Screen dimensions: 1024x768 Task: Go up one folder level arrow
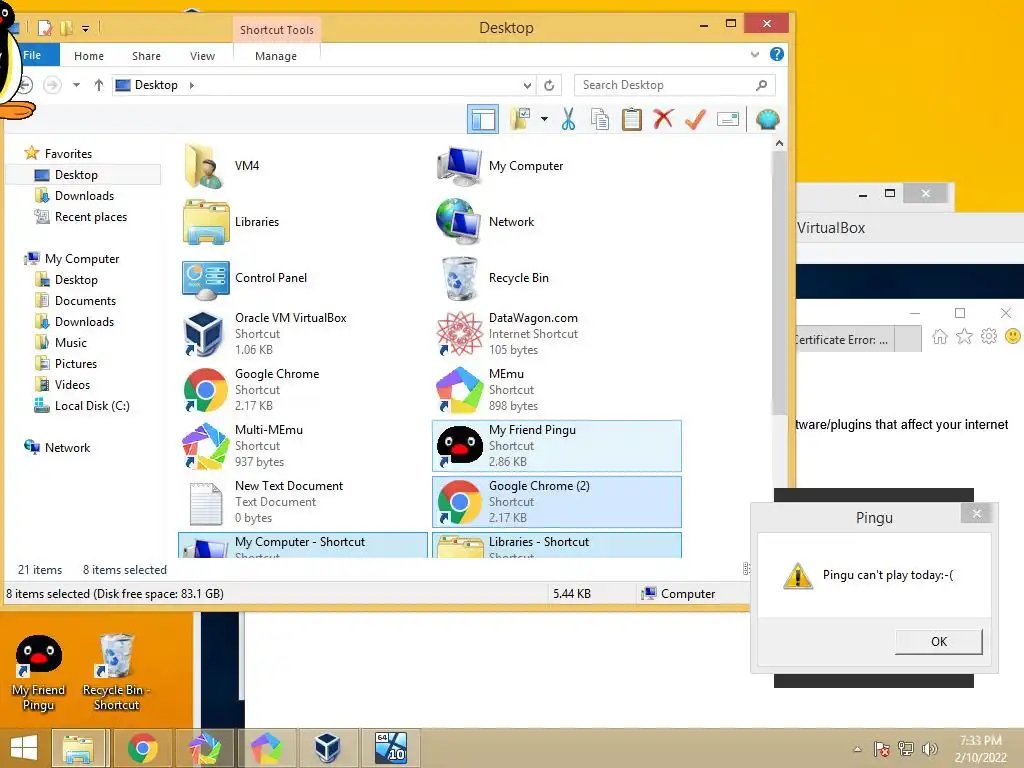(x=99, y=85)
